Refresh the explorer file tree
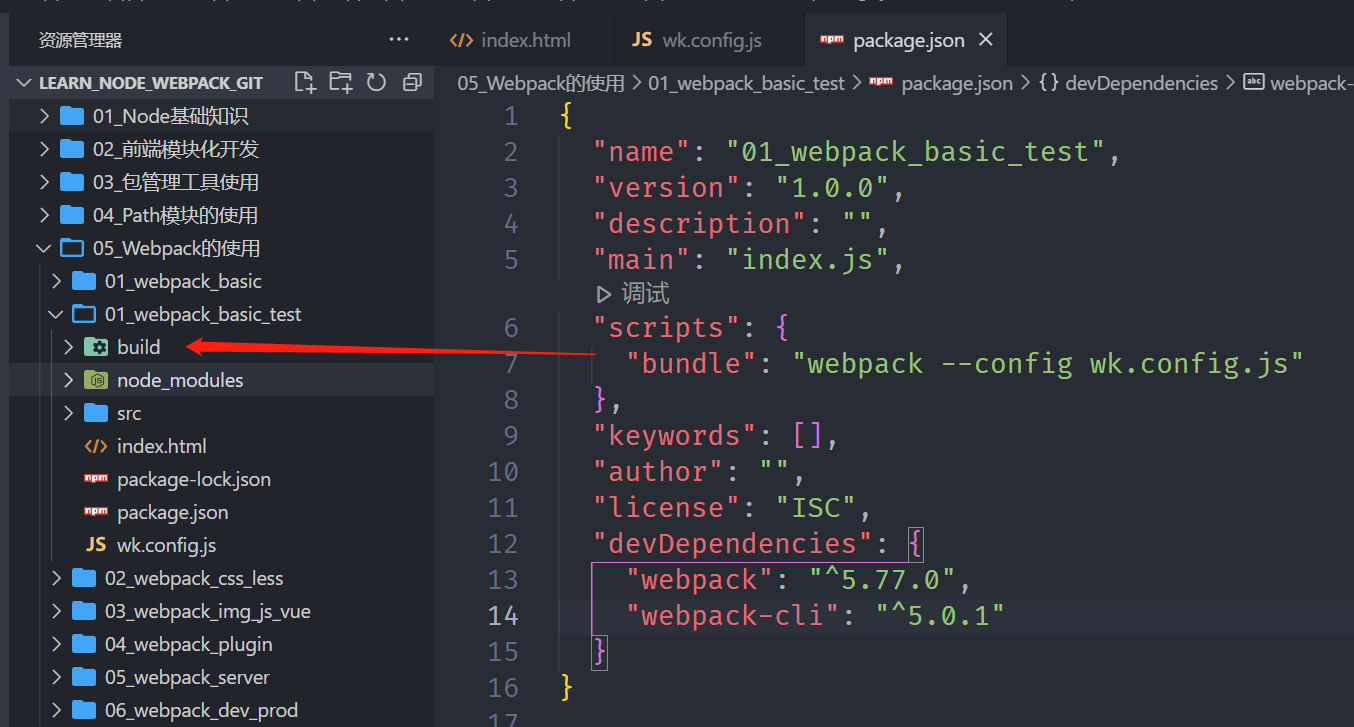This screenshot has width=1354, height=727. coord(376,82)
